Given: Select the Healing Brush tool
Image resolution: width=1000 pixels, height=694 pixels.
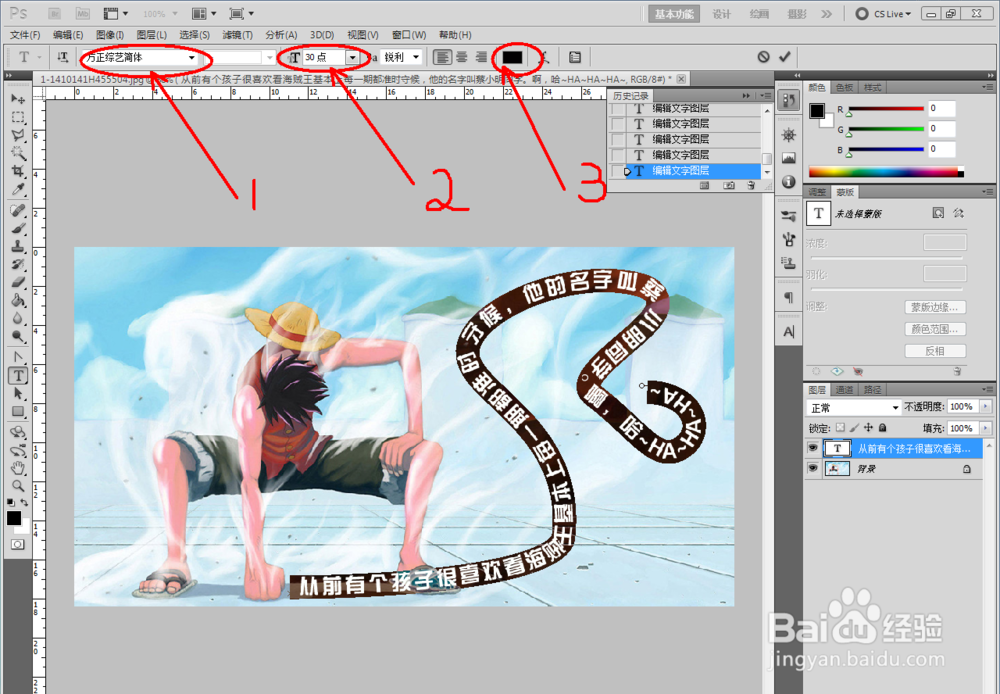Looking at the screenshot, I should coord(18,210).
